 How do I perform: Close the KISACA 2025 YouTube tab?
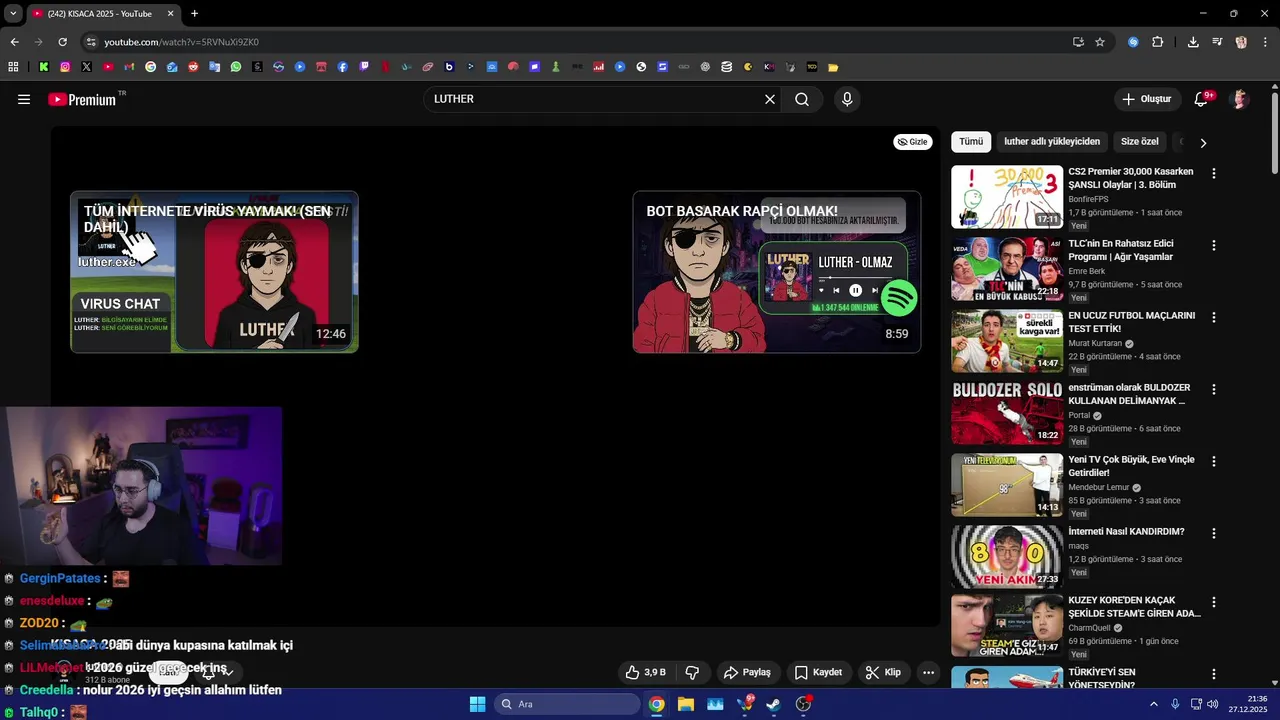coord(170,13)
